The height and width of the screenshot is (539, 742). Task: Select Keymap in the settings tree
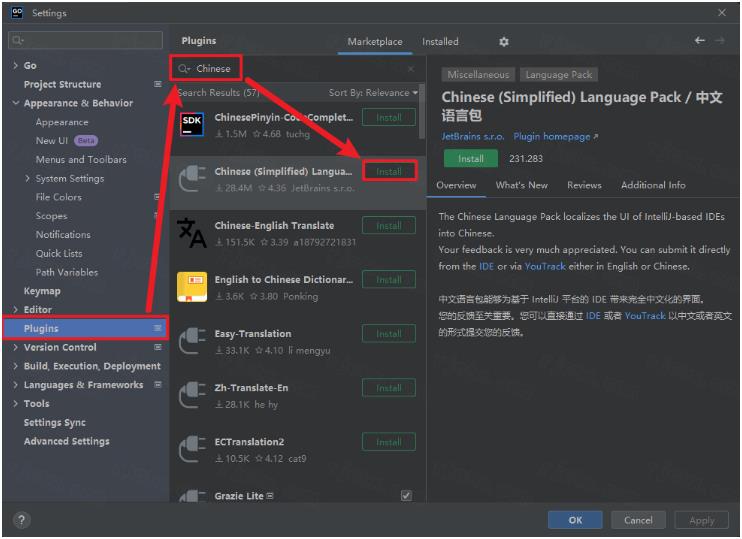click(x=42, y=291)
